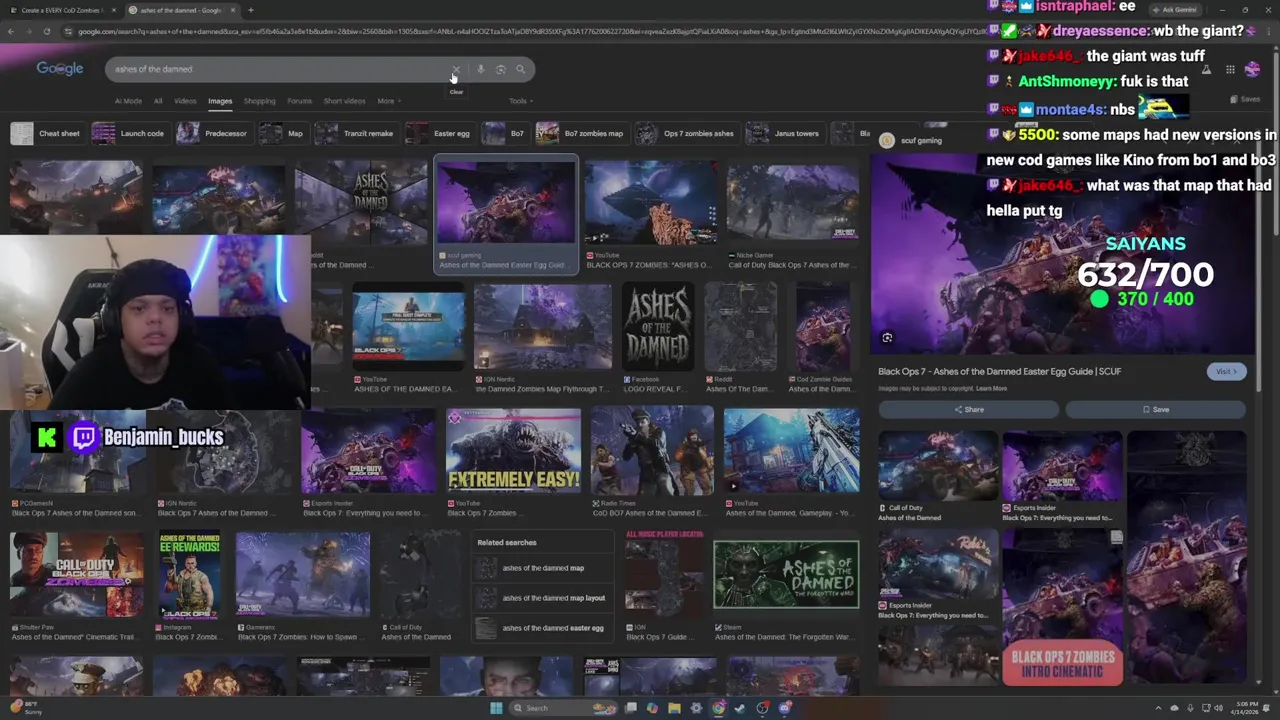Open search by image camera icon

tap(501, 69)
